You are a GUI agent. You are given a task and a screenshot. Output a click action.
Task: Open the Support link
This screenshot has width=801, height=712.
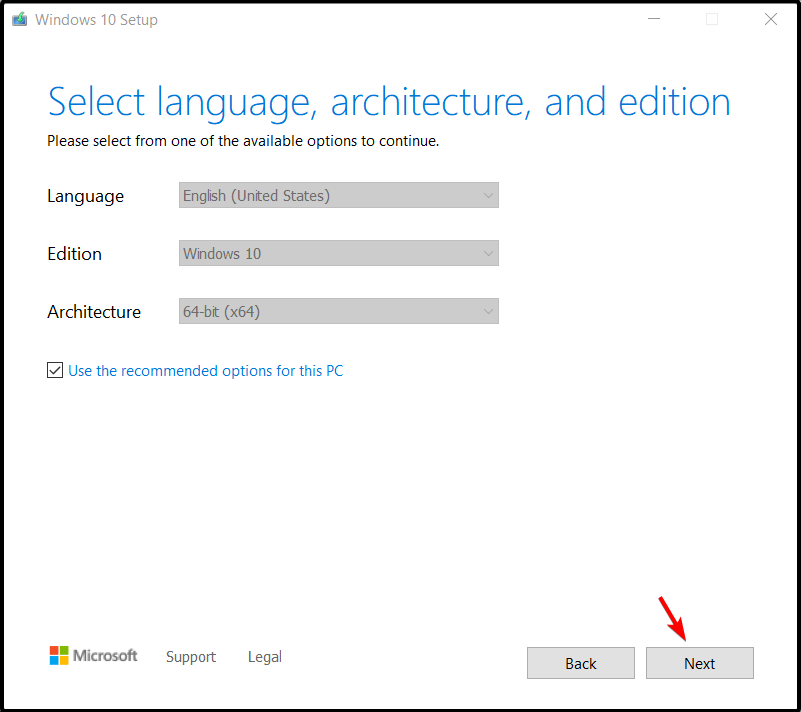191,657
